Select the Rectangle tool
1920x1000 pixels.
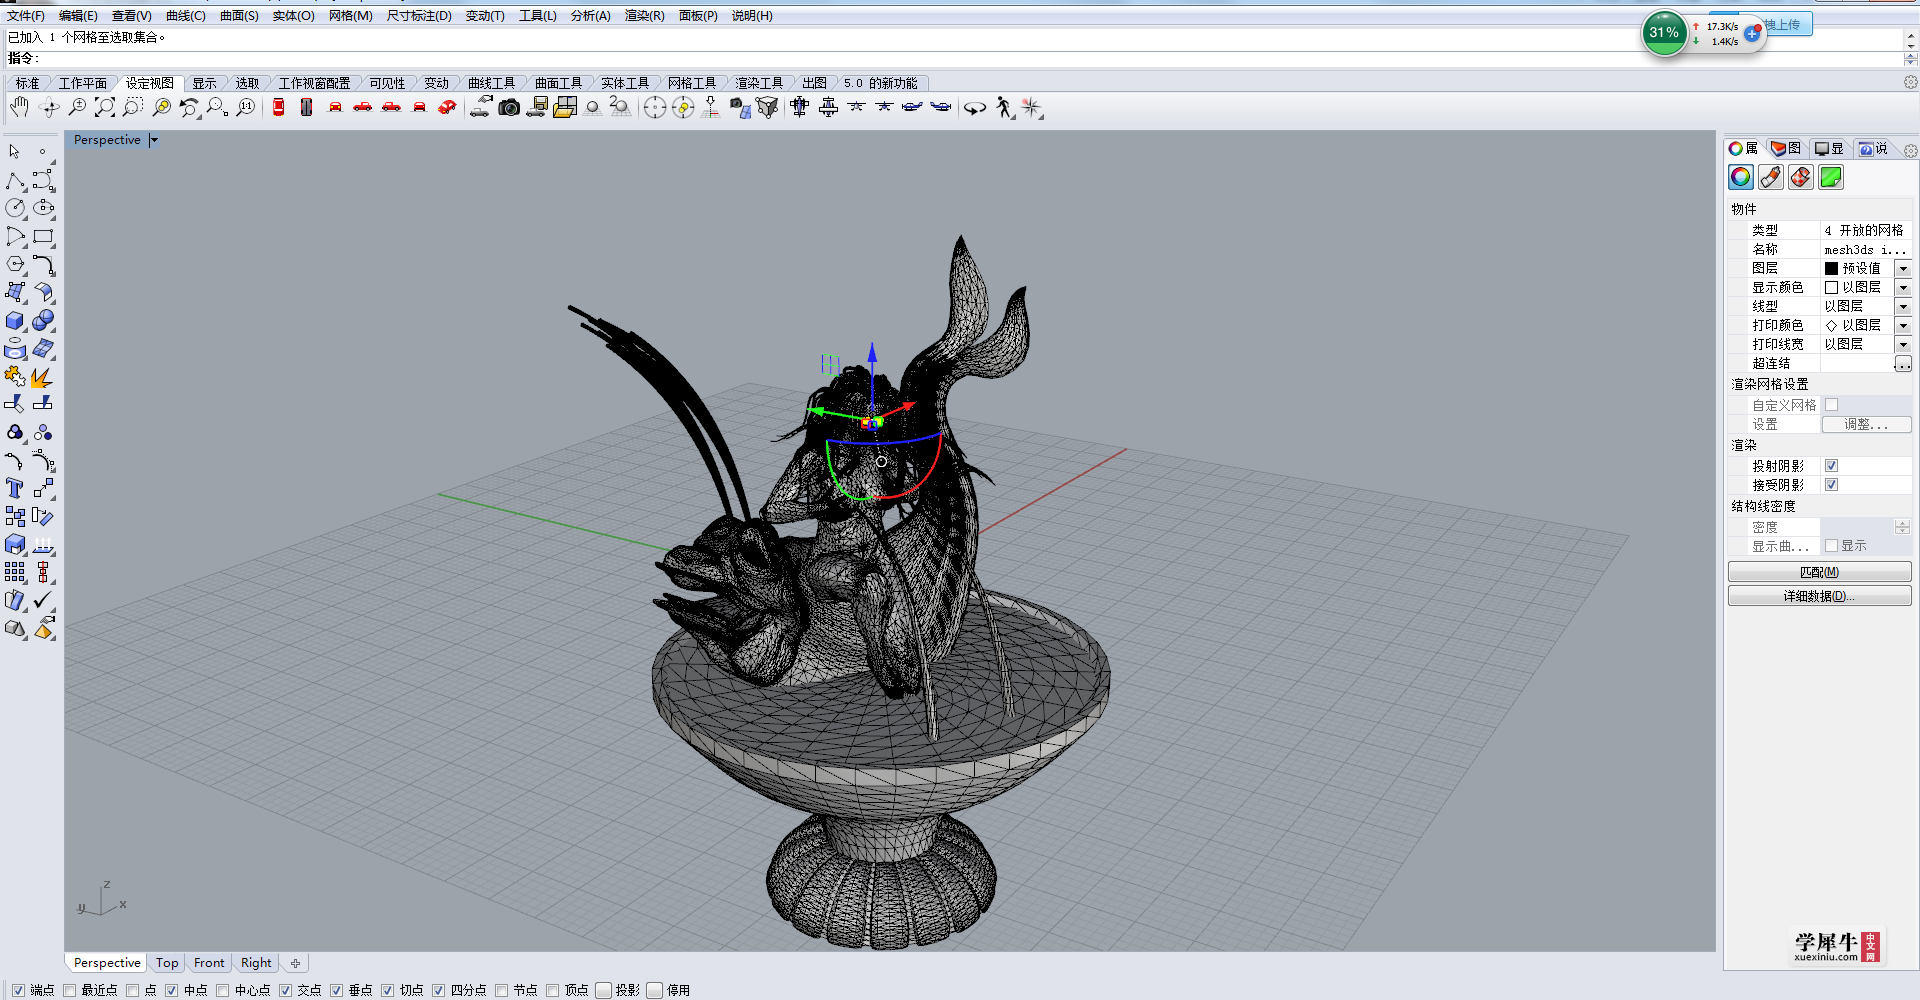(x=43, y=237)
